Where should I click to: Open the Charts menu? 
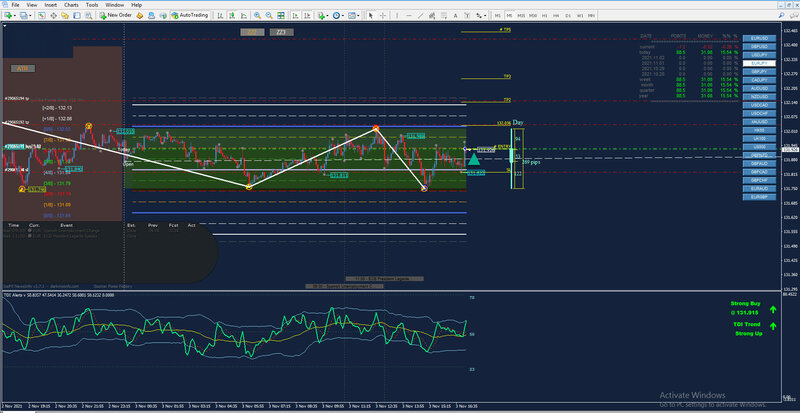pos(70,5)
